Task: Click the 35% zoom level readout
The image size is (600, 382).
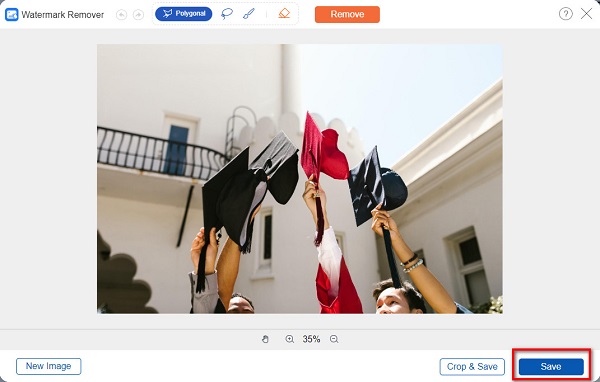Action: [311, 339]
